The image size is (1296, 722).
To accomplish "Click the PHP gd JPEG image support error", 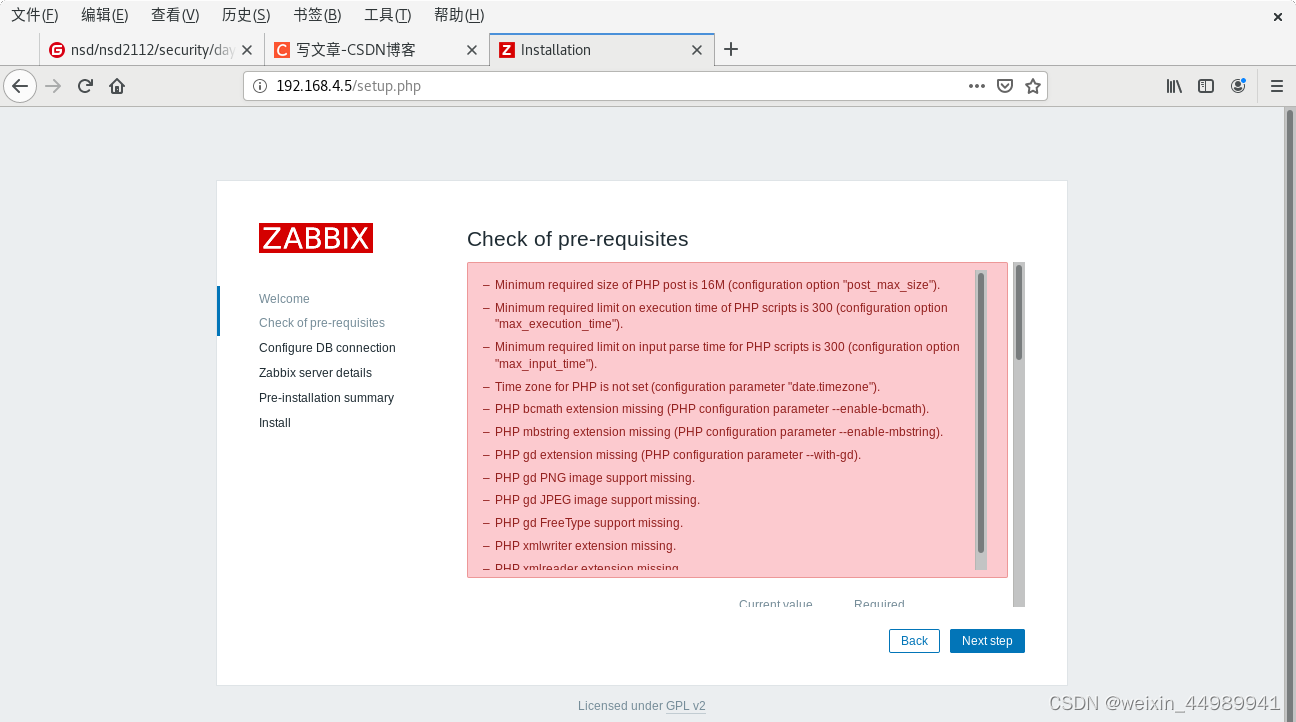I will [597, 500].
